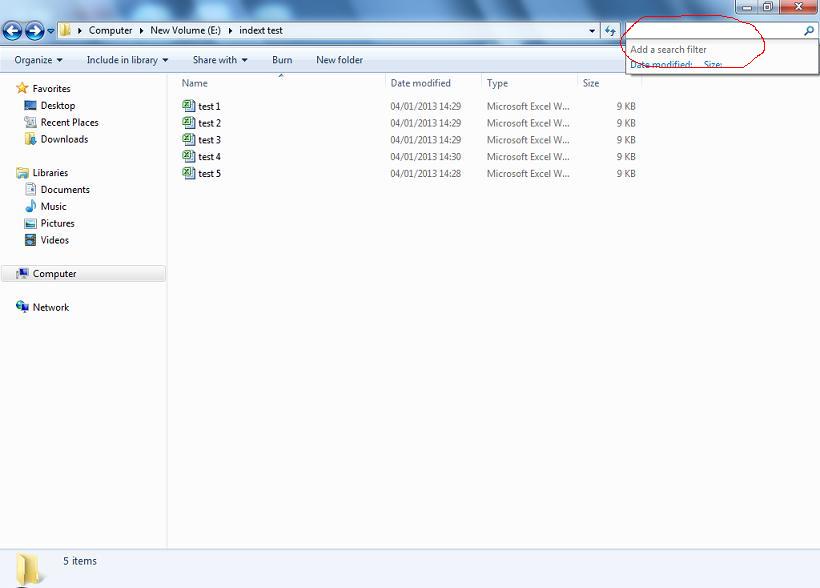Click the file name test 4
The image size is (820, 588).
click(x=209, y=156)
